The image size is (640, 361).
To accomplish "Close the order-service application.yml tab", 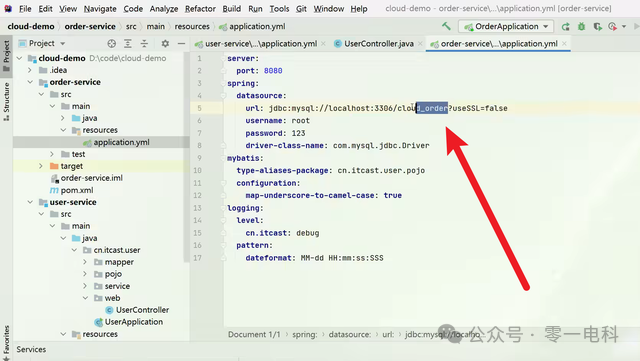I will [564, 44].
